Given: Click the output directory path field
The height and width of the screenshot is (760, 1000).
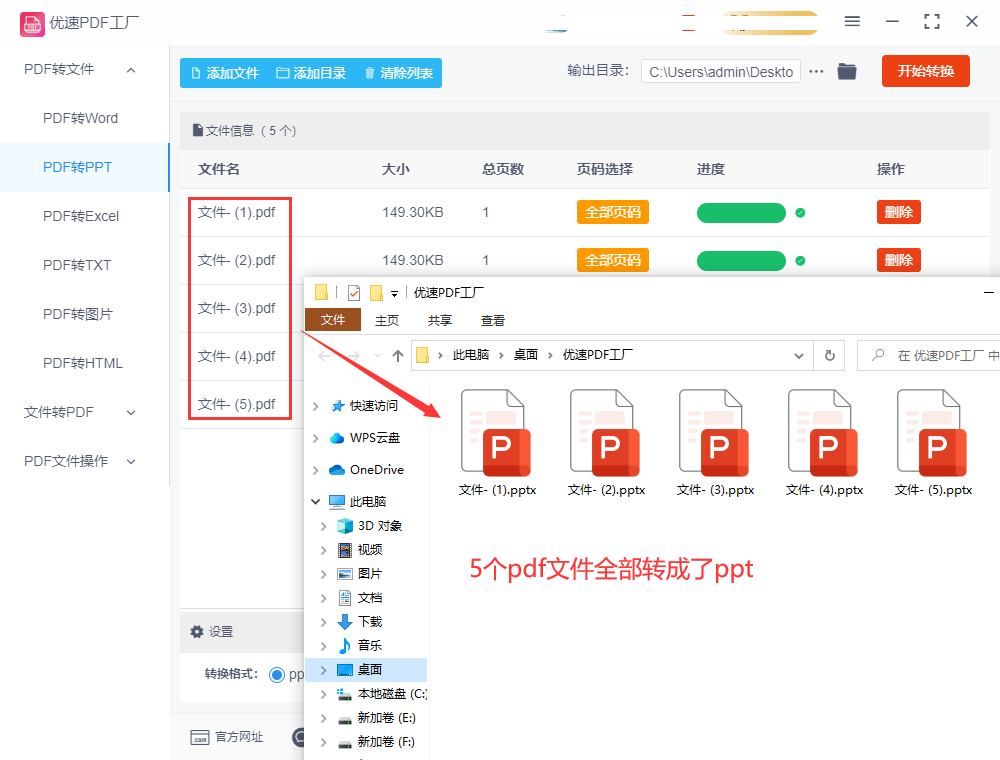Looking at the screenshot, I should point(721,72).
